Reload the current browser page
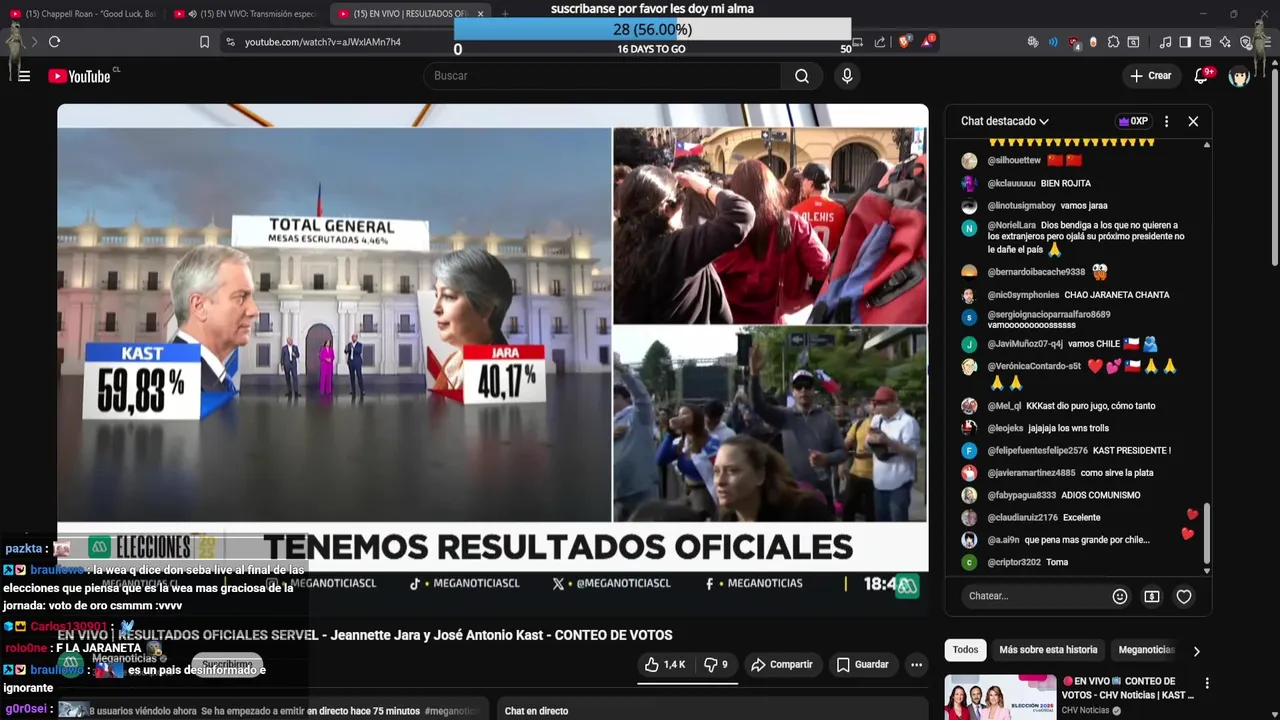 click(54, 42)
